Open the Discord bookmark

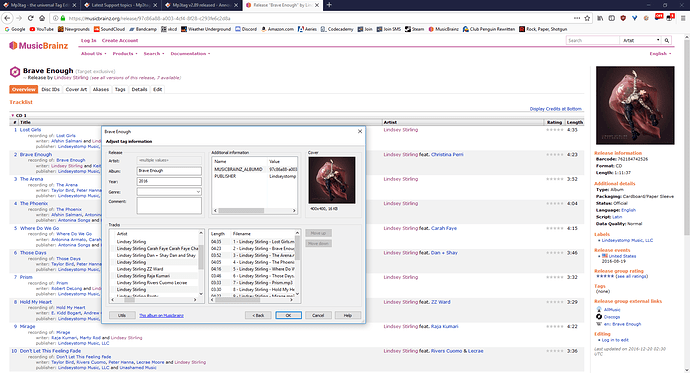point(246,29)
